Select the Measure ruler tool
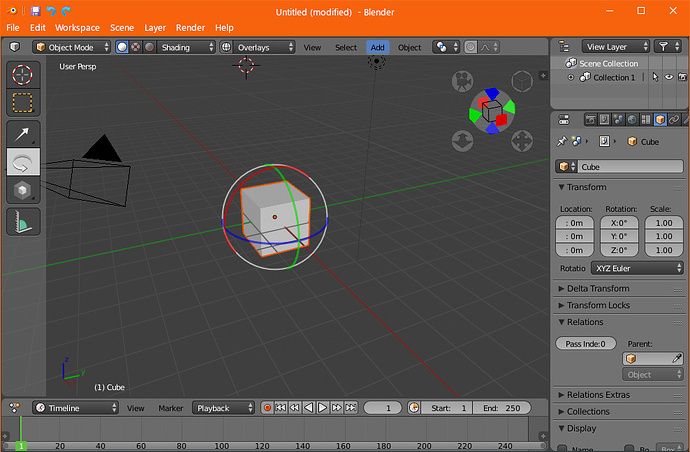690x452 pixels. tap(22, 222)
